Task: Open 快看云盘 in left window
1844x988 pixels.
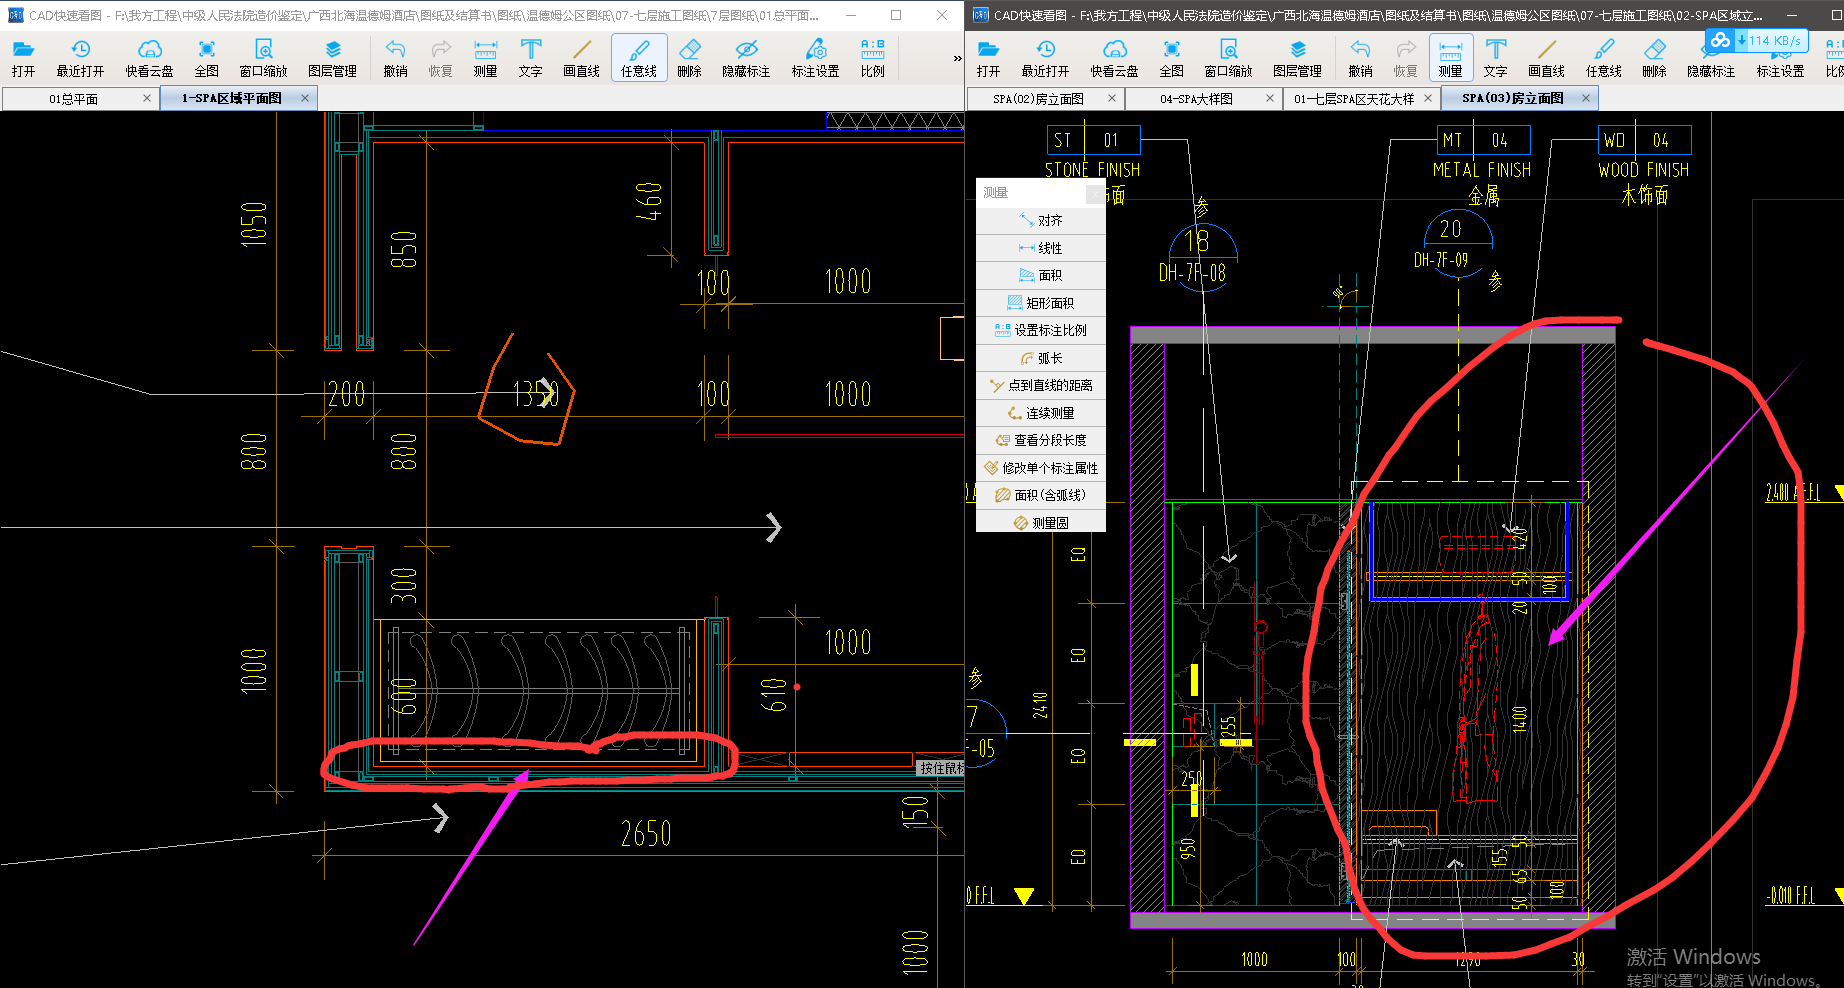Action: pos(149,58)
